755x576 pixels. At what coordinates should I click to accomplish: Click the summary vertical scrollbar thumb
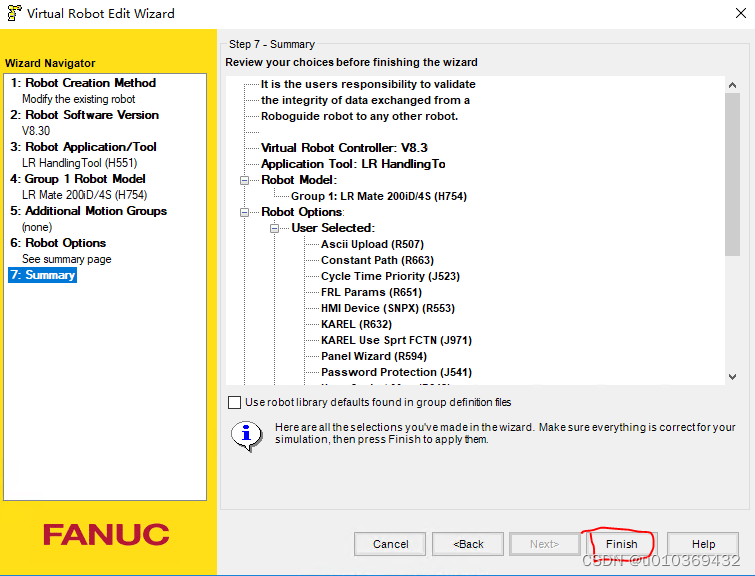732,174
